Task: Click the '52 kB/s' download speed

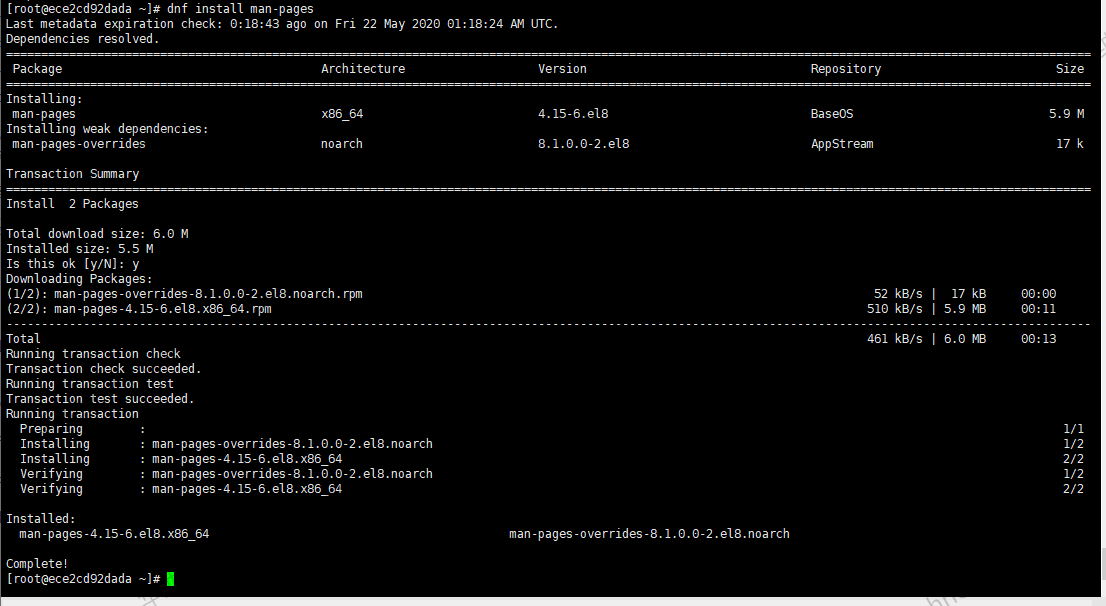Action: click(x=898, y=294)
